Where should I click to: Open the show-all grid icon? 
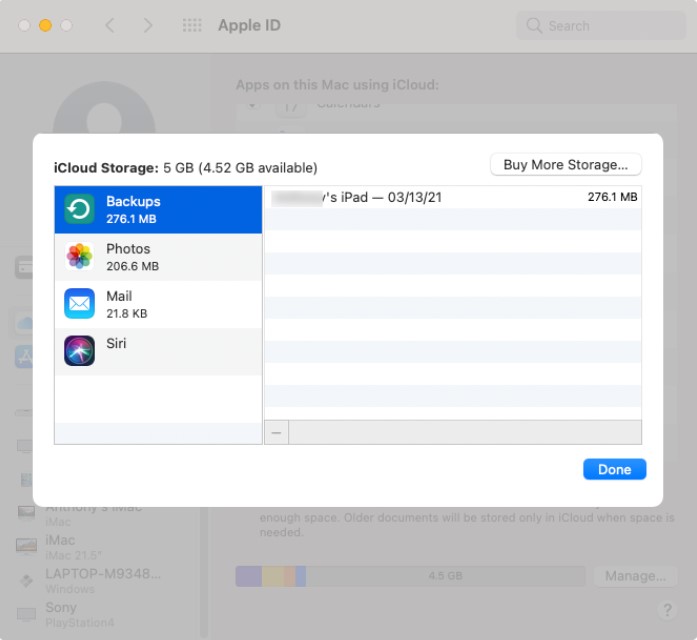pos(192,25)
